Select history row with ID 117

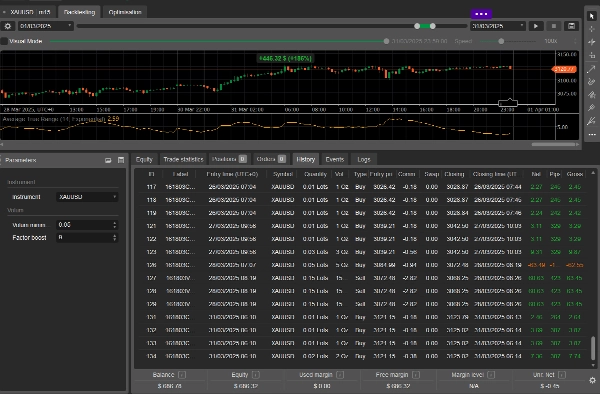point(362,187)
